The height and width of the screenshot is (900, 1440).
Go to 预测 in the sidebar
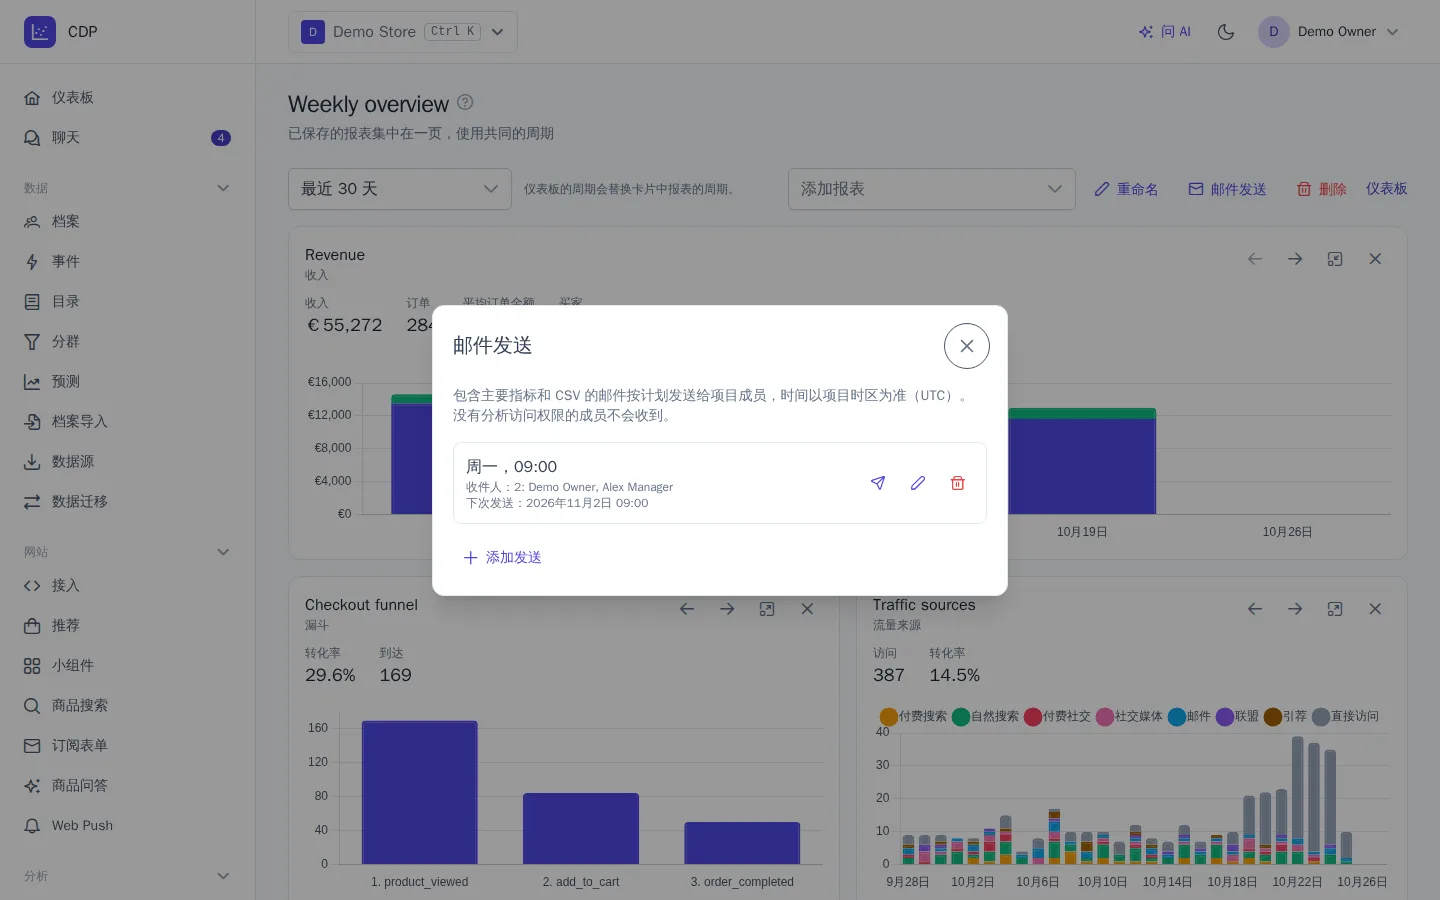point(128,382)
